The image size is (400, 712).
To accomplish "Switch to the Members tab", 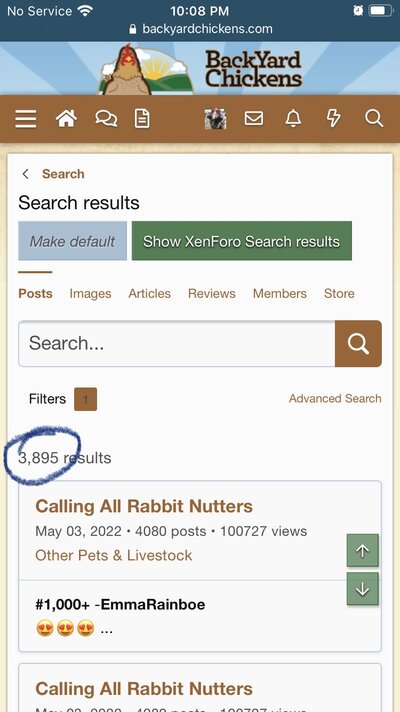I will click(x=280, y=294).
